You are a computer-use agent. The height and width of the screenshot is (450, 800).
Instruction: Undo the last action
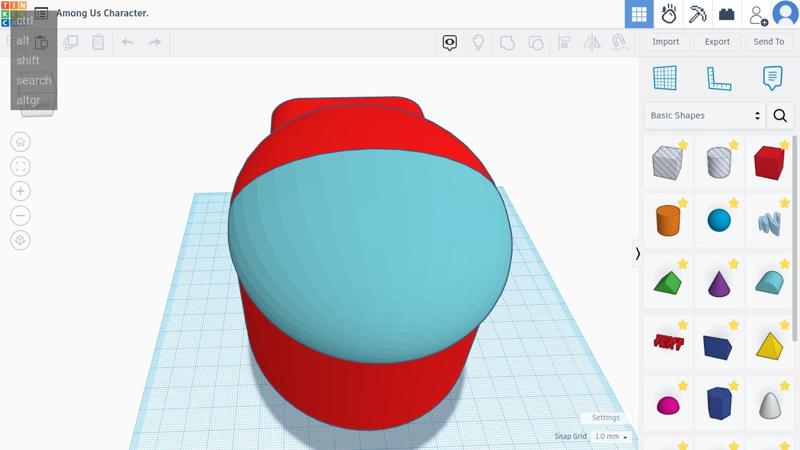click(x=128, y=42)
